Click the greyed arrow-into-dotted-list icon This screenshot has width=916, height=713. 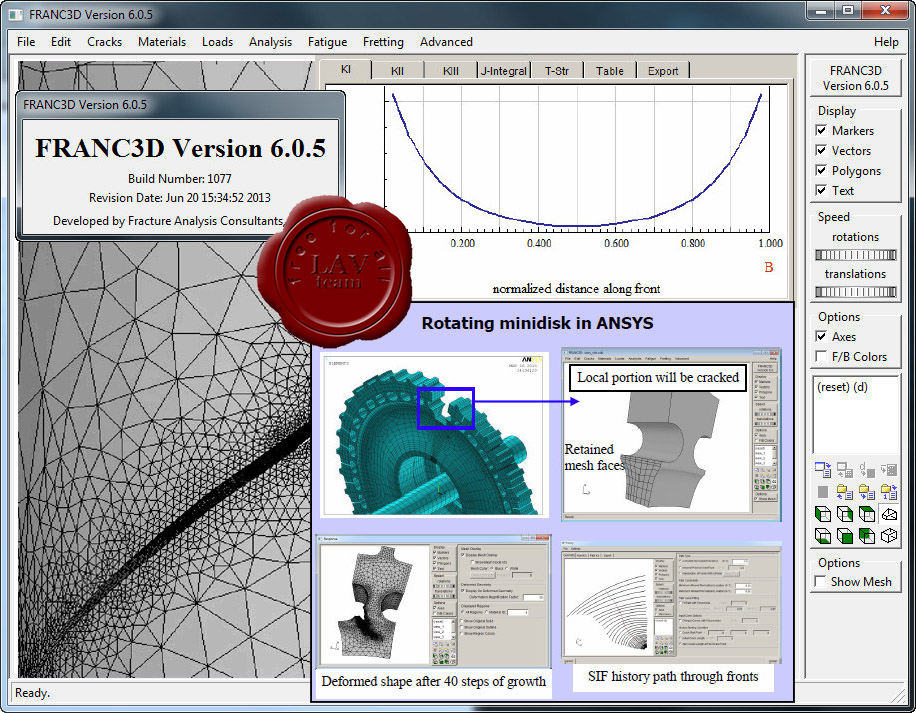coord(889,470)
